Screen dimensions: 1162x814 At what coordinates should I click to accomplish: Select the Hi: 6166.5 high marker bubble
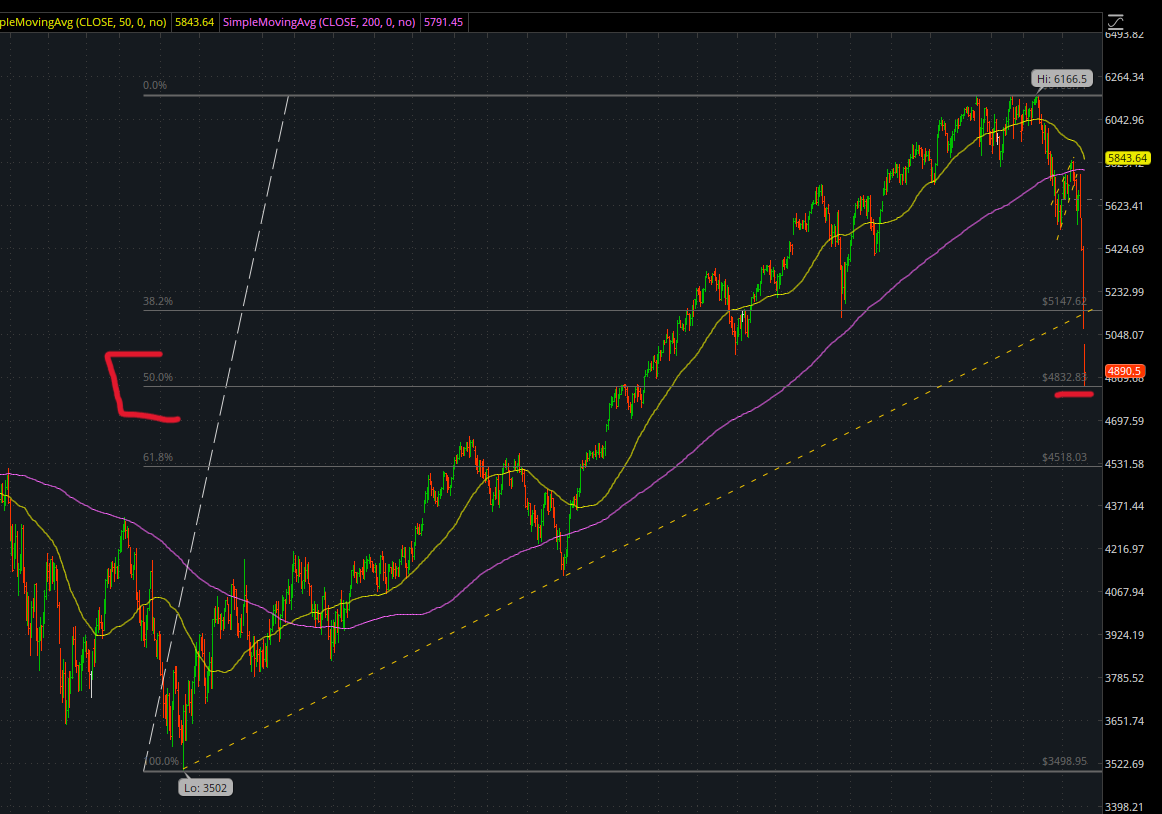coord(1062,77)
